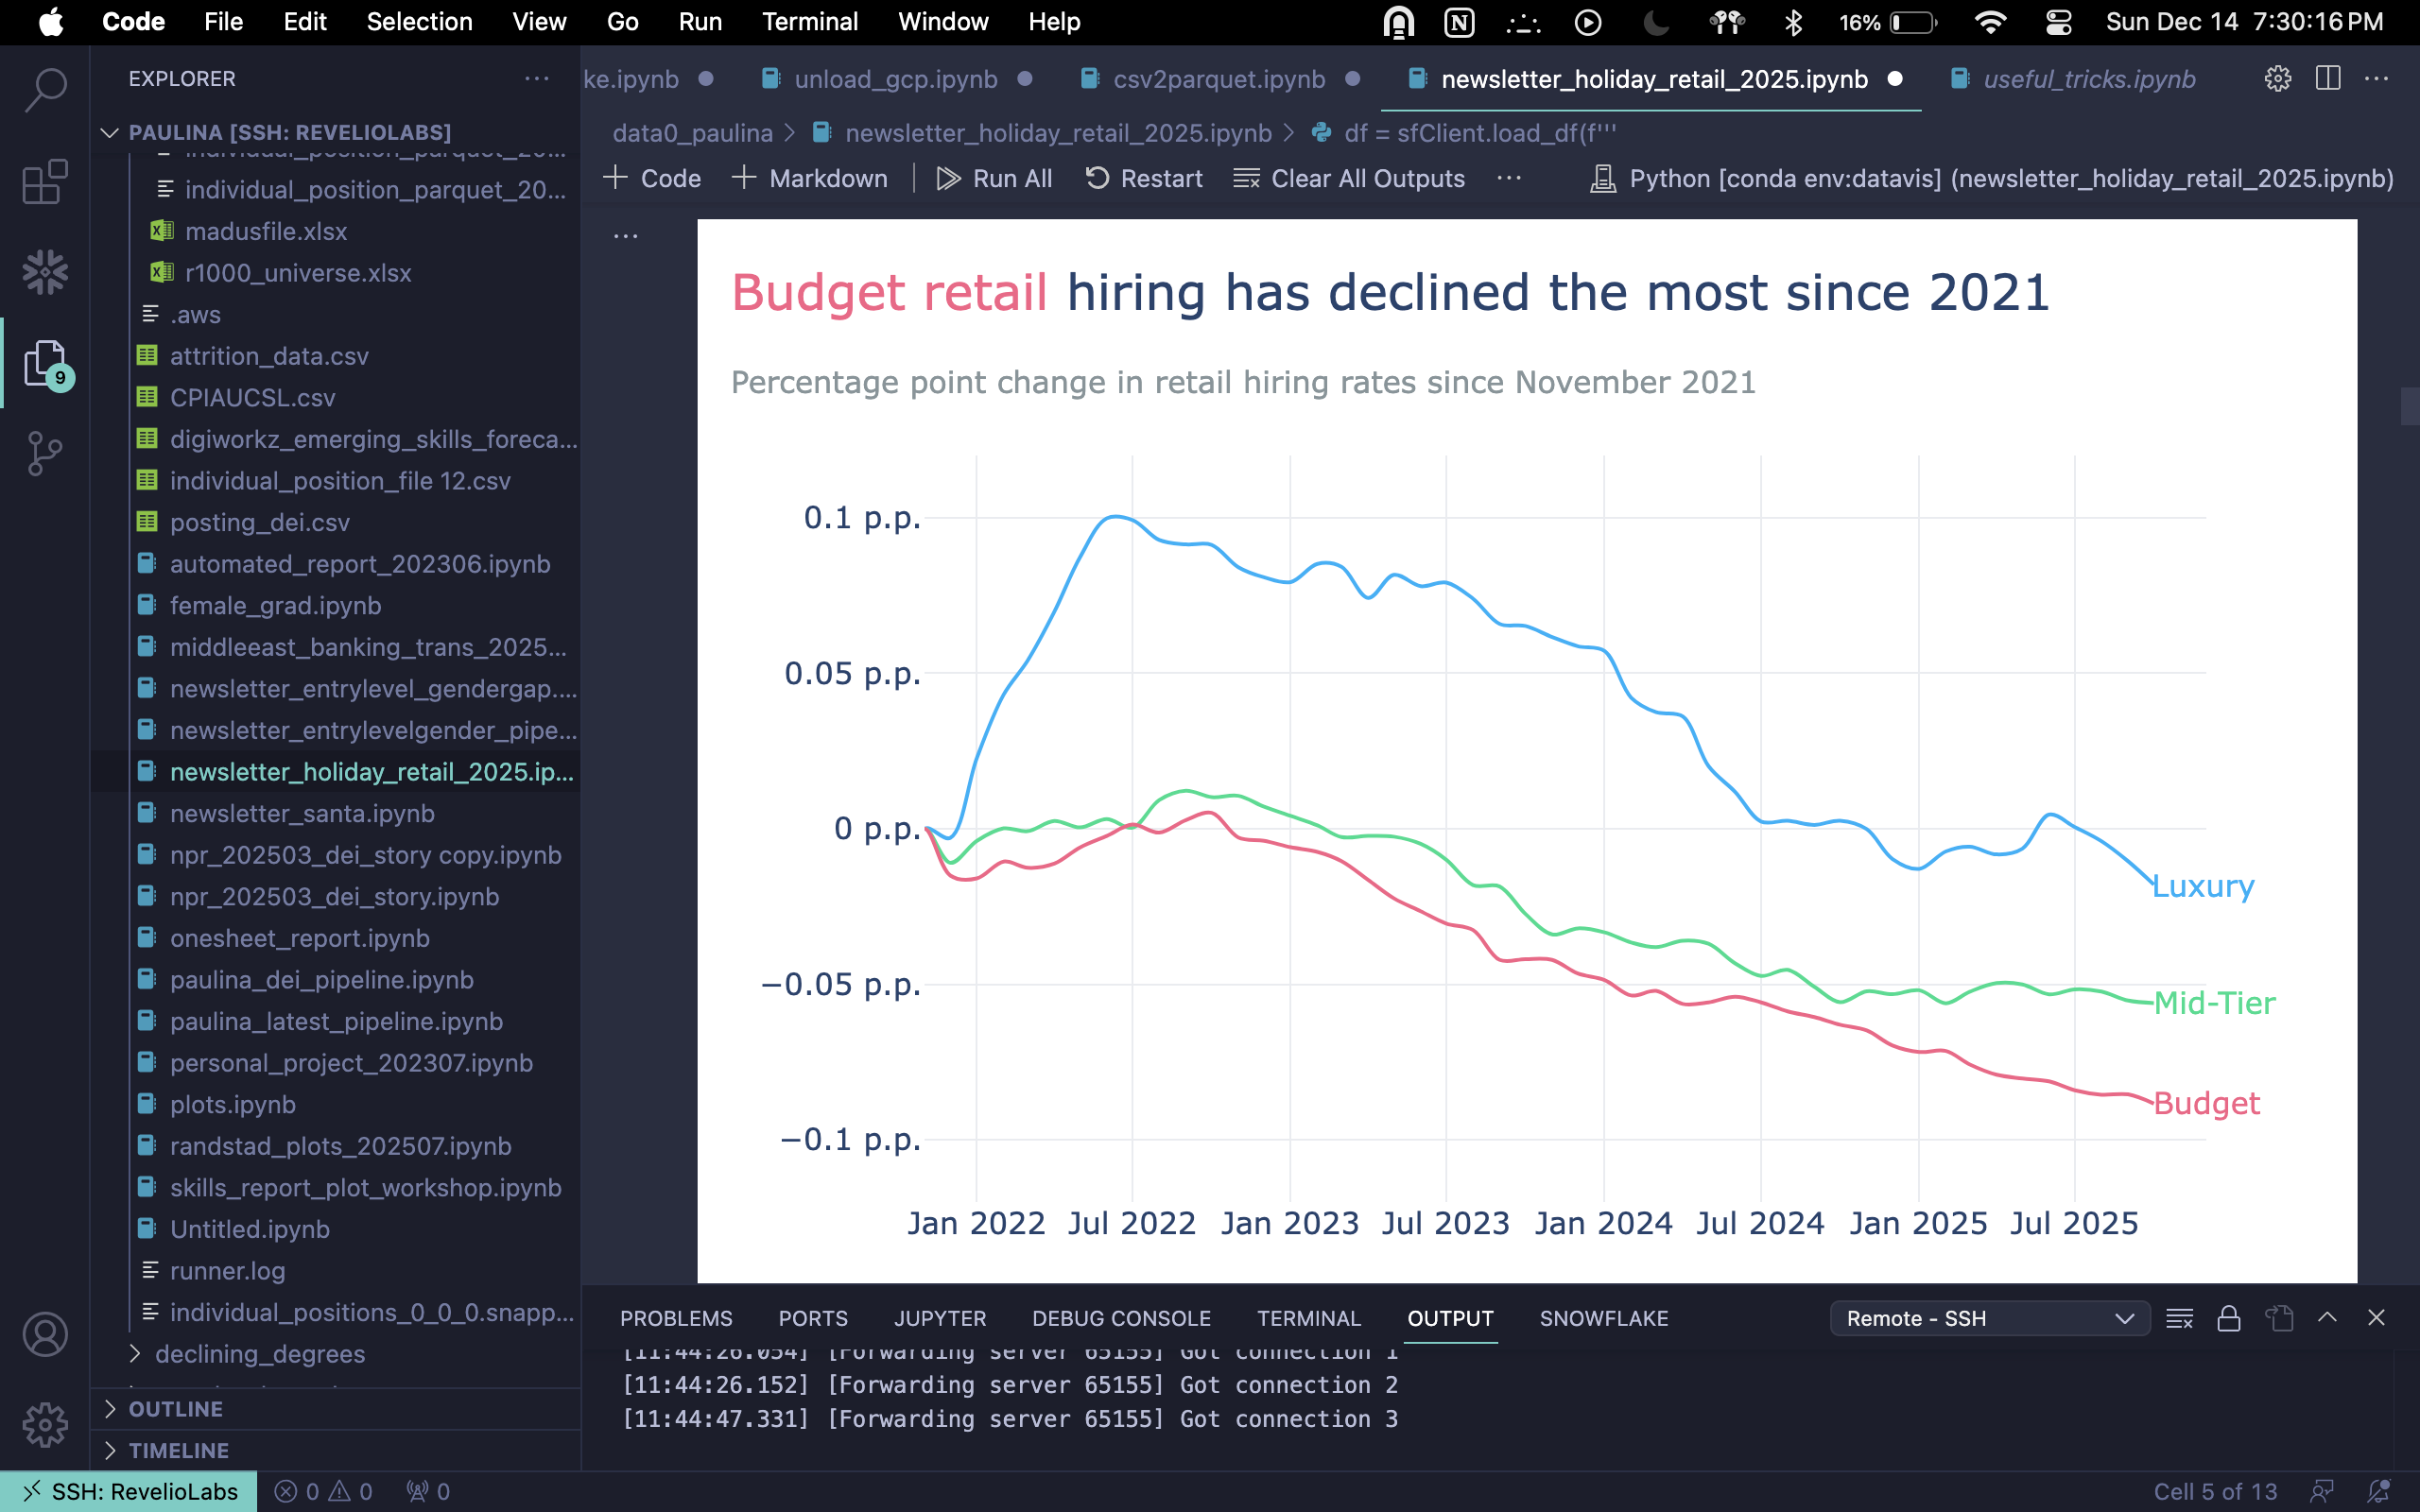Screen dimensions: 2420x1512
Task: Click the notebook vertical scrollbar marker
Action: [2409, 405]
